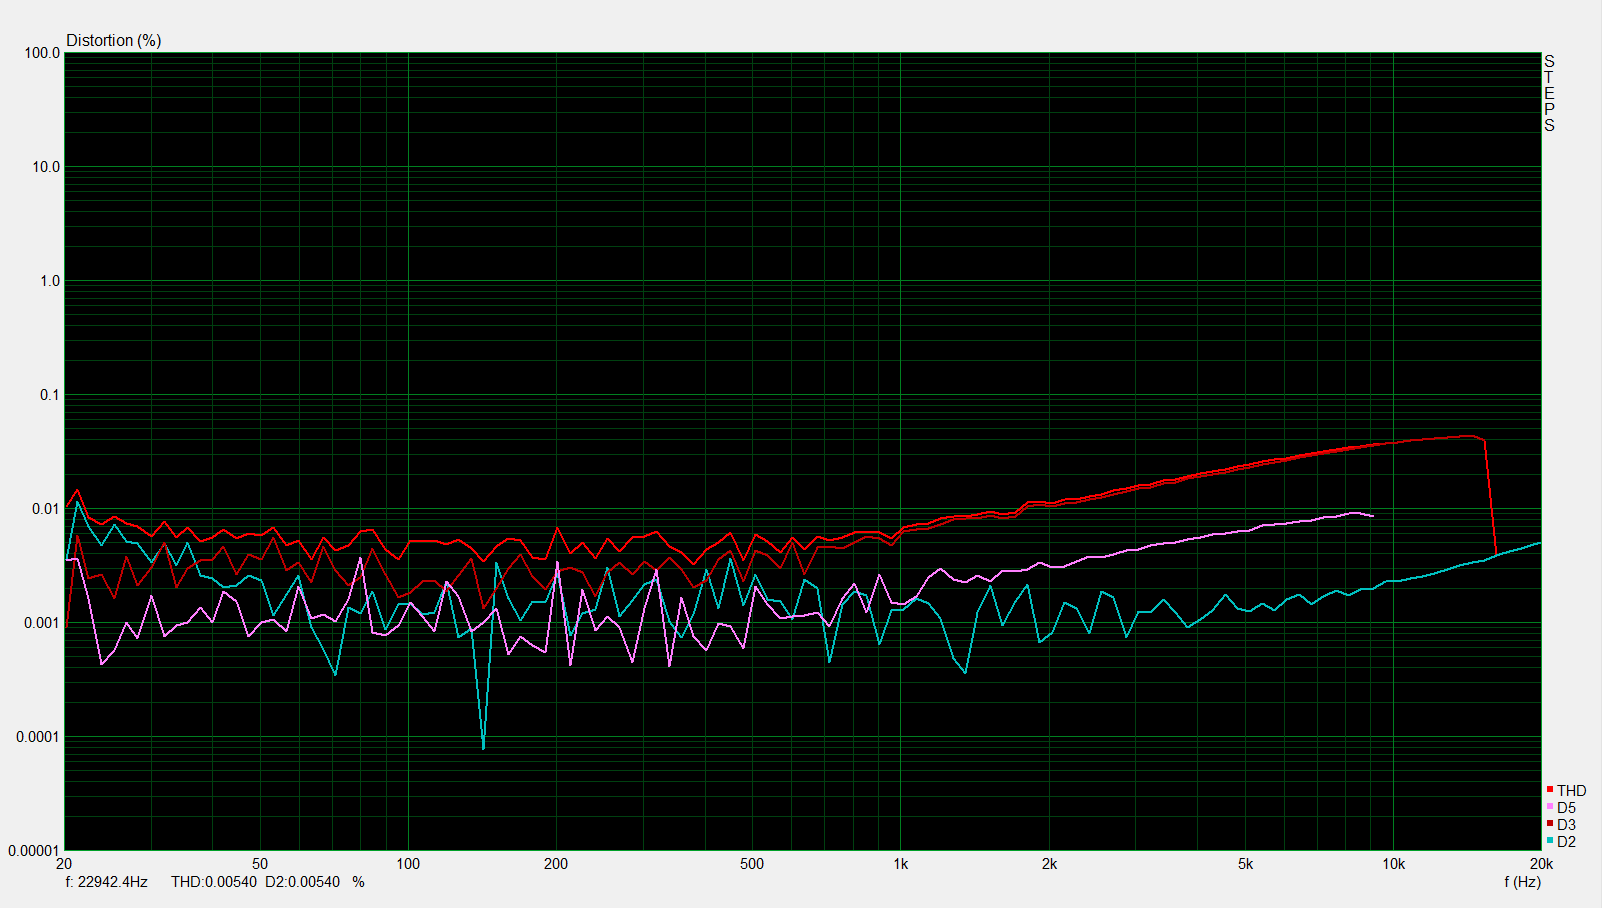Click the deep cyan D2 dip near 140 Hz
This screenshot has height=908, width=1603.
click(x=484, y=746)
